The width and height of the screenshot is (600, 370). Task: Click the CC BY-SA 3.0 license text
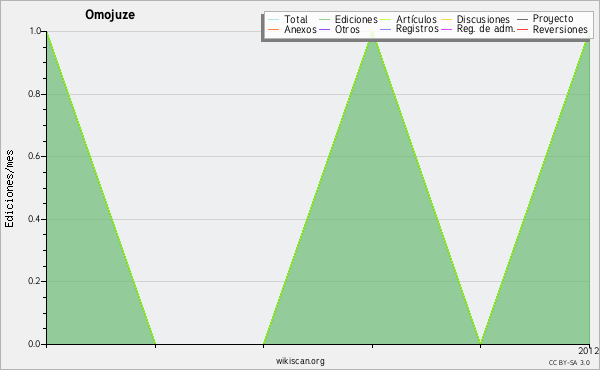[569, 363]
